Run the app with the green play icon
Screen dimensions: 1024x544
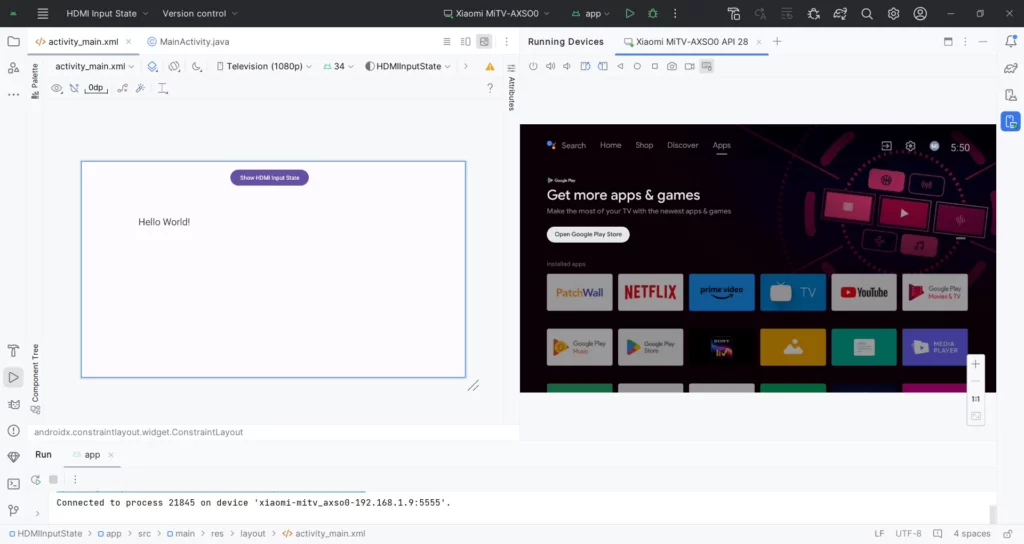pos(630,13)
